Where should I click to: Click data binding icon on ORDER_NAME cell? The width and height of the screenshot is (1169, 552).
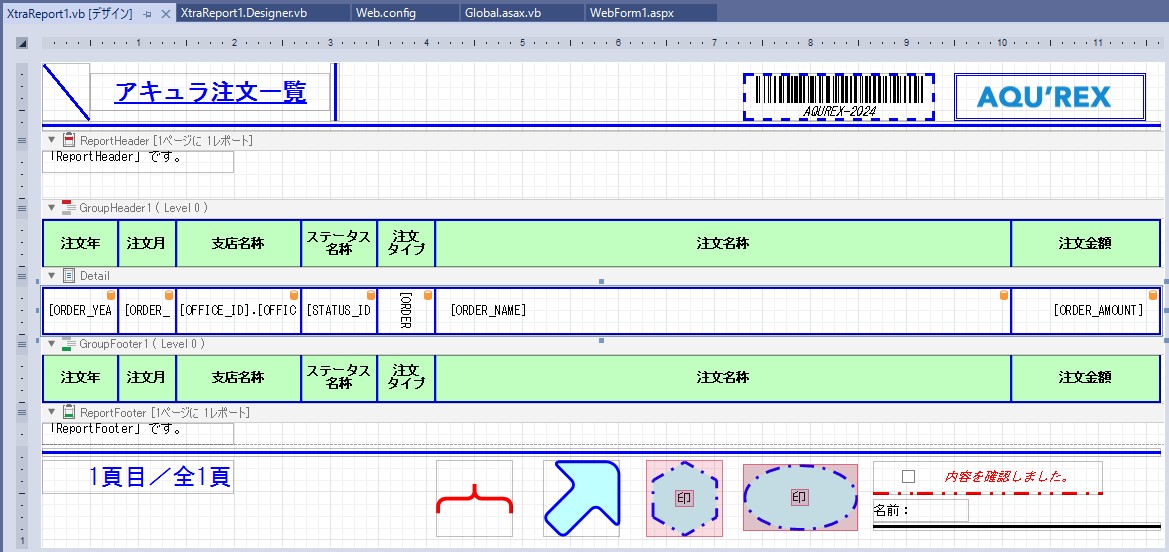pos(1003,295)
